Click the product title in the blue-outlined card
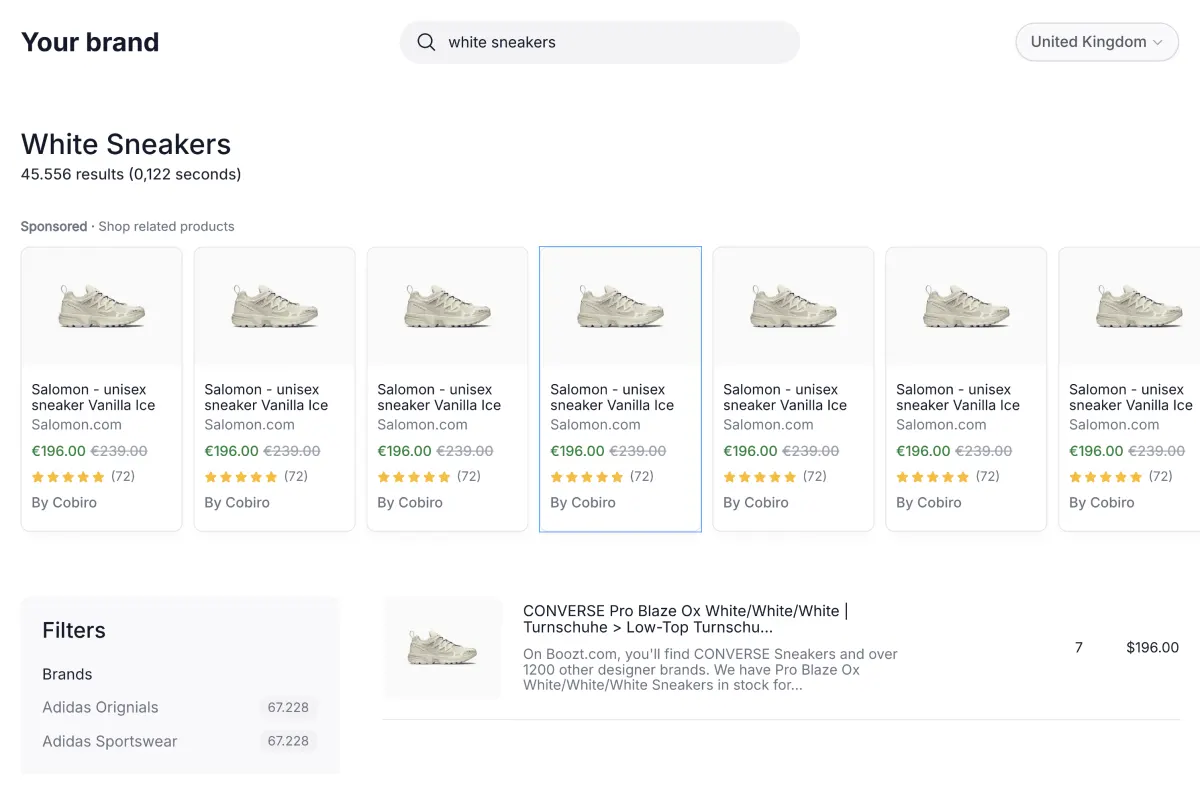 click(612, 397)
